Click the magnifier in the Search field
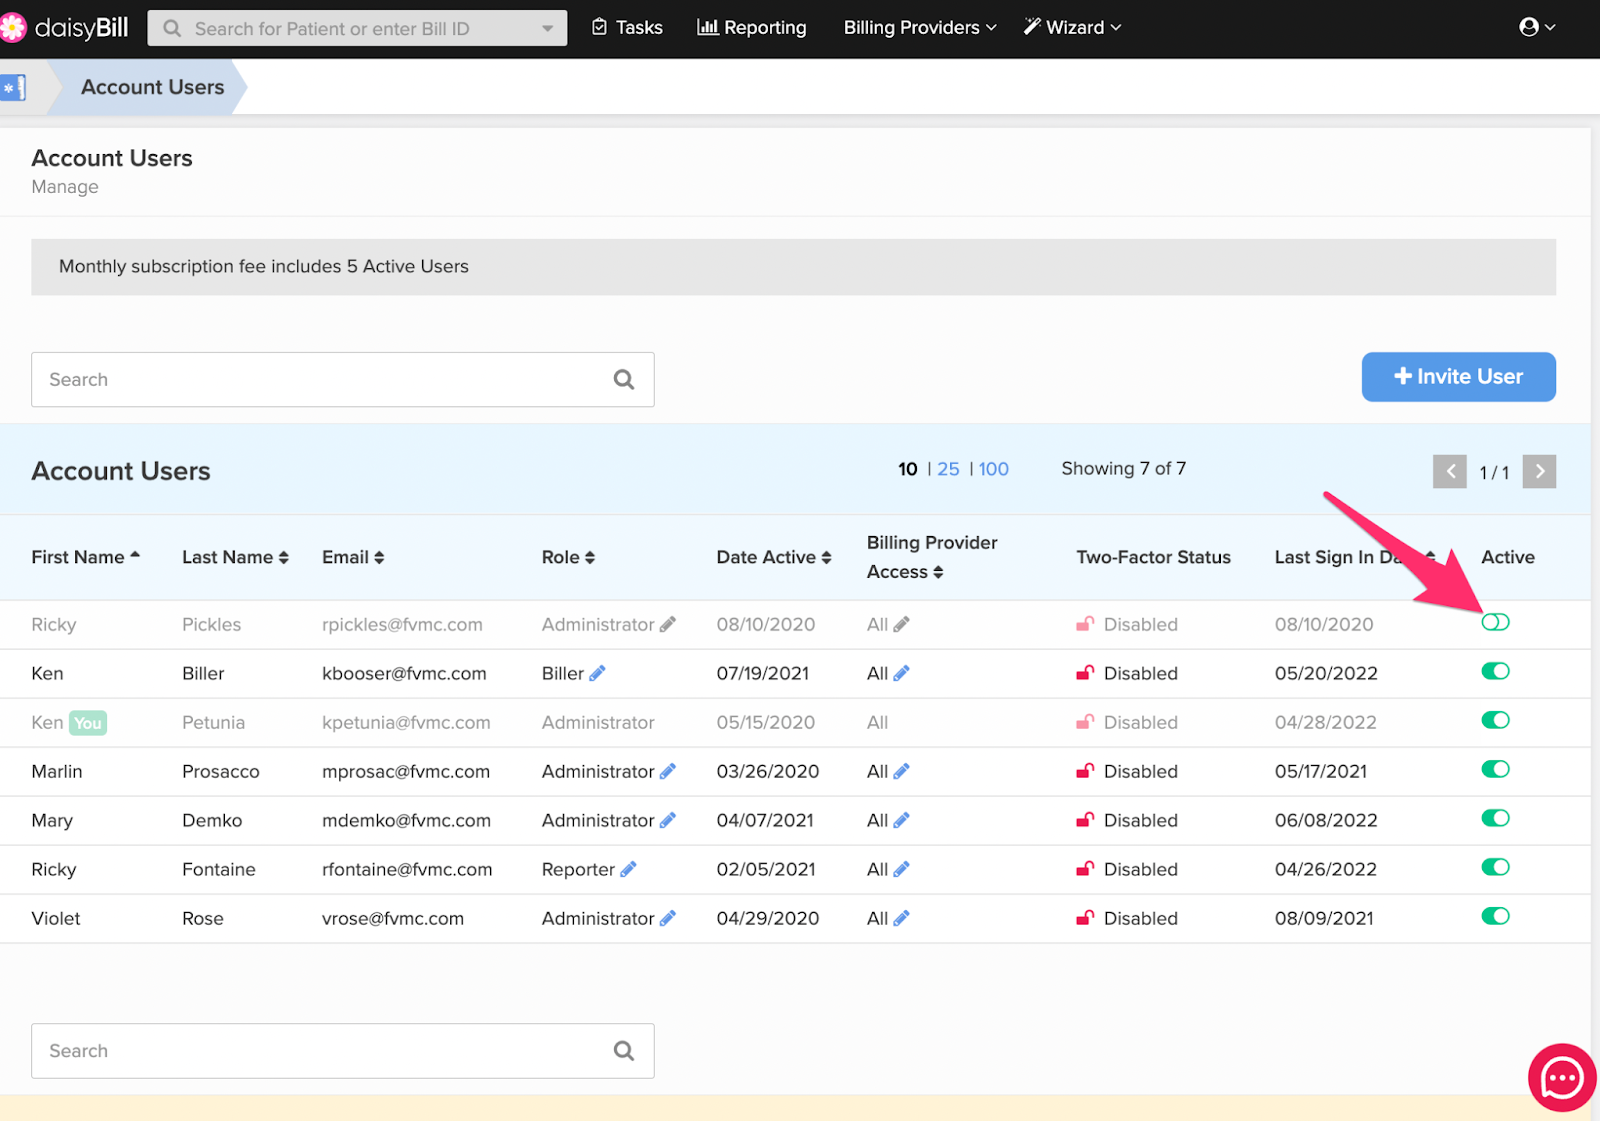This screenshot has width=1600, height=1121. tap(623, 379)
